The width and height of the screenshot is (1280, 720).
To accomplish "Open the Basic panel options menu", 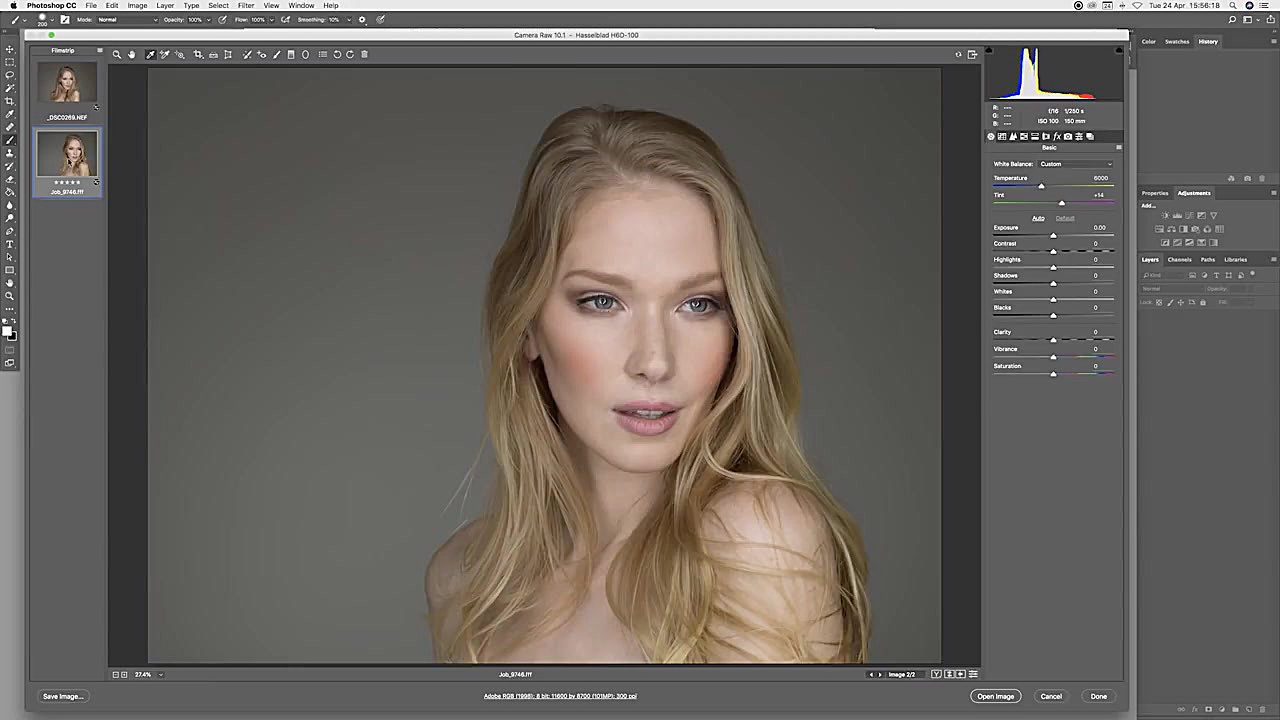I will pyautogui.click(x=1118, y=148).
